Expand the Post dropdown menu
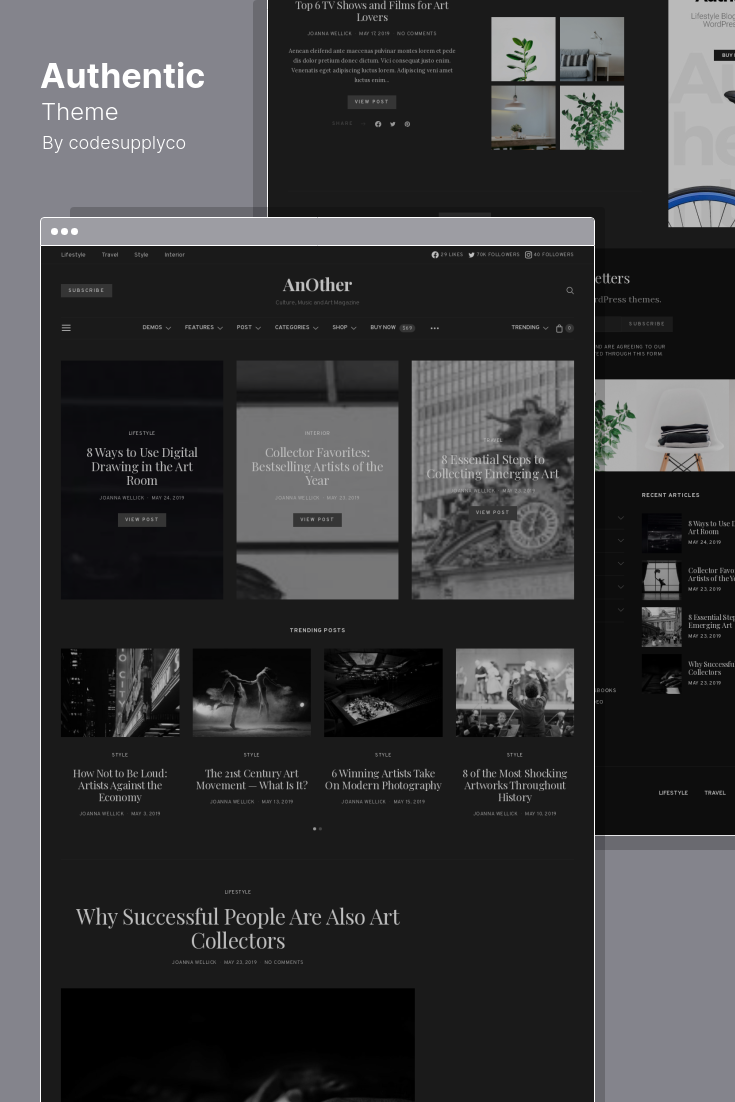 tap(249, 328)
